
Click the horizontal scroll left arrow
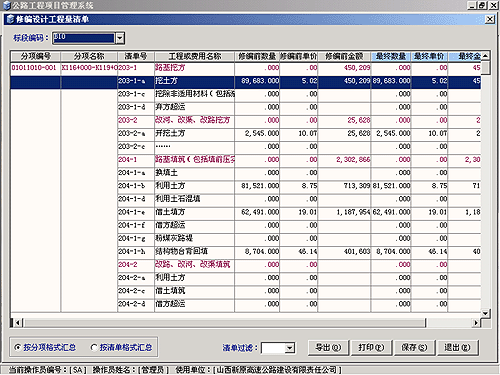18,323
